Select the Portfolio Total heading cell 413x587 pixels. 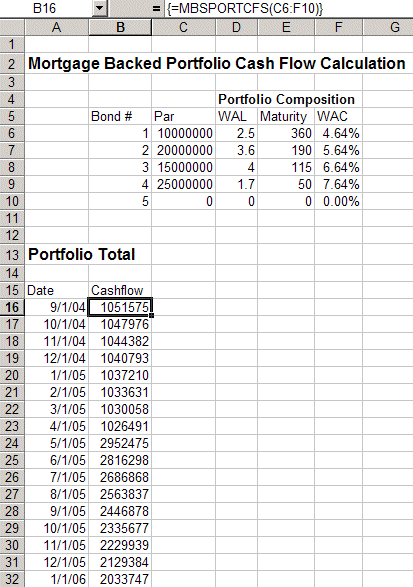pos(82,255)
